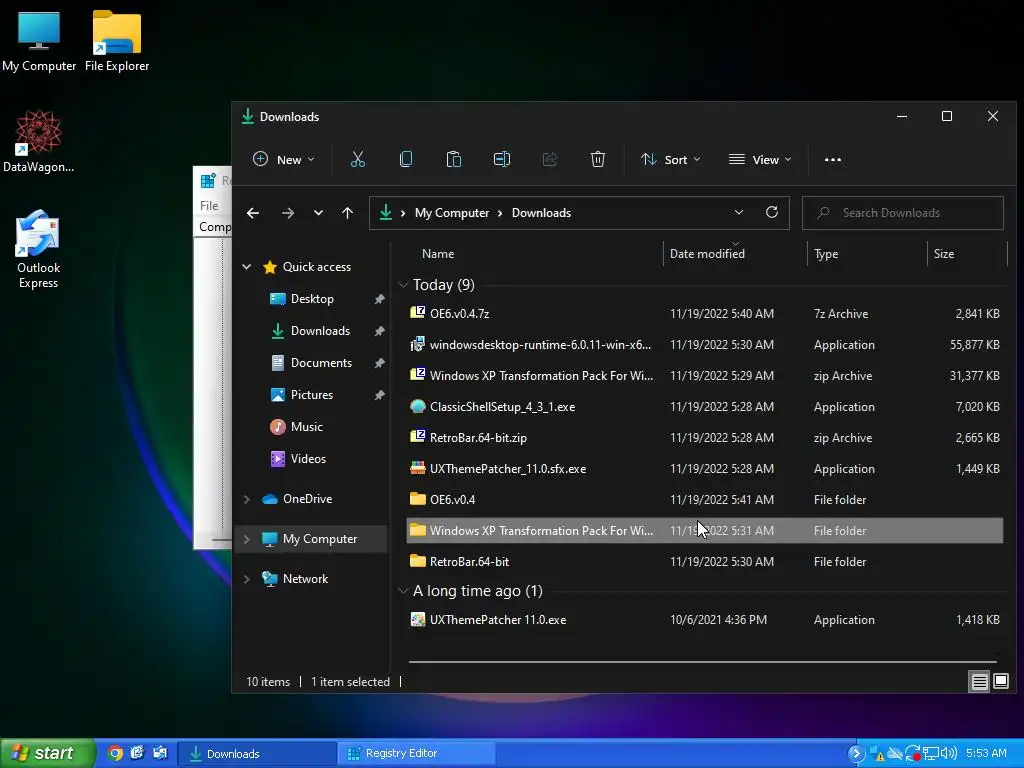The height and width of the screenshot is (768, 1024).
Task: Click the Copy icon in toolbar
Action: pyautogui.click(x=406, y=159)
